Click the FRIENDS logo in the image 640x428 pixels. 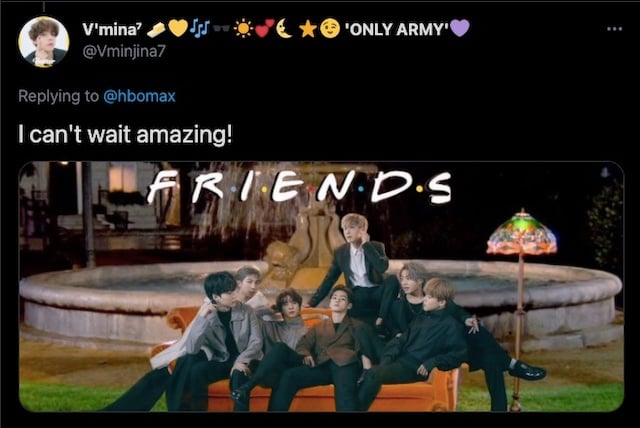(x=300, y=186)
